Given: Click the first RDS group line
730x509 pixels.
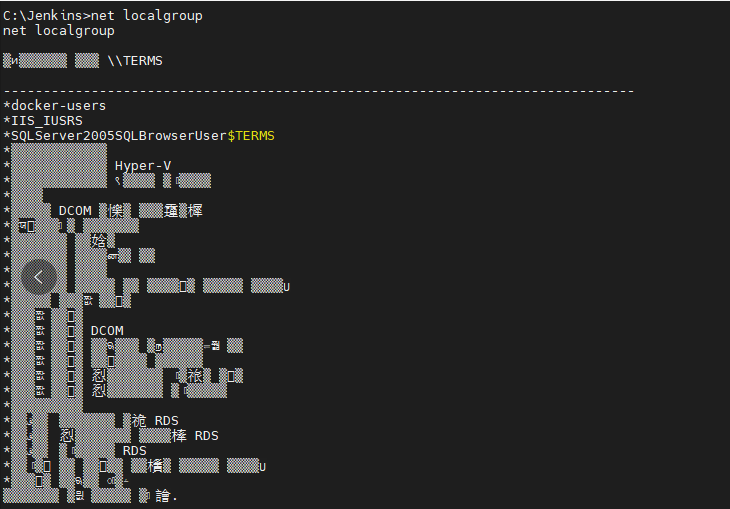Looking at the screenshot, I should point(91,421).
